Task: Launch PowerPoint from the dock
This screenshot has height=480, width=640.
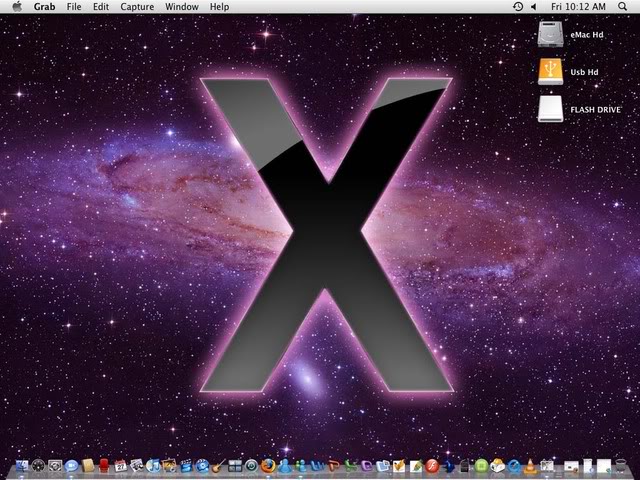Action: [x=333, y=466]
